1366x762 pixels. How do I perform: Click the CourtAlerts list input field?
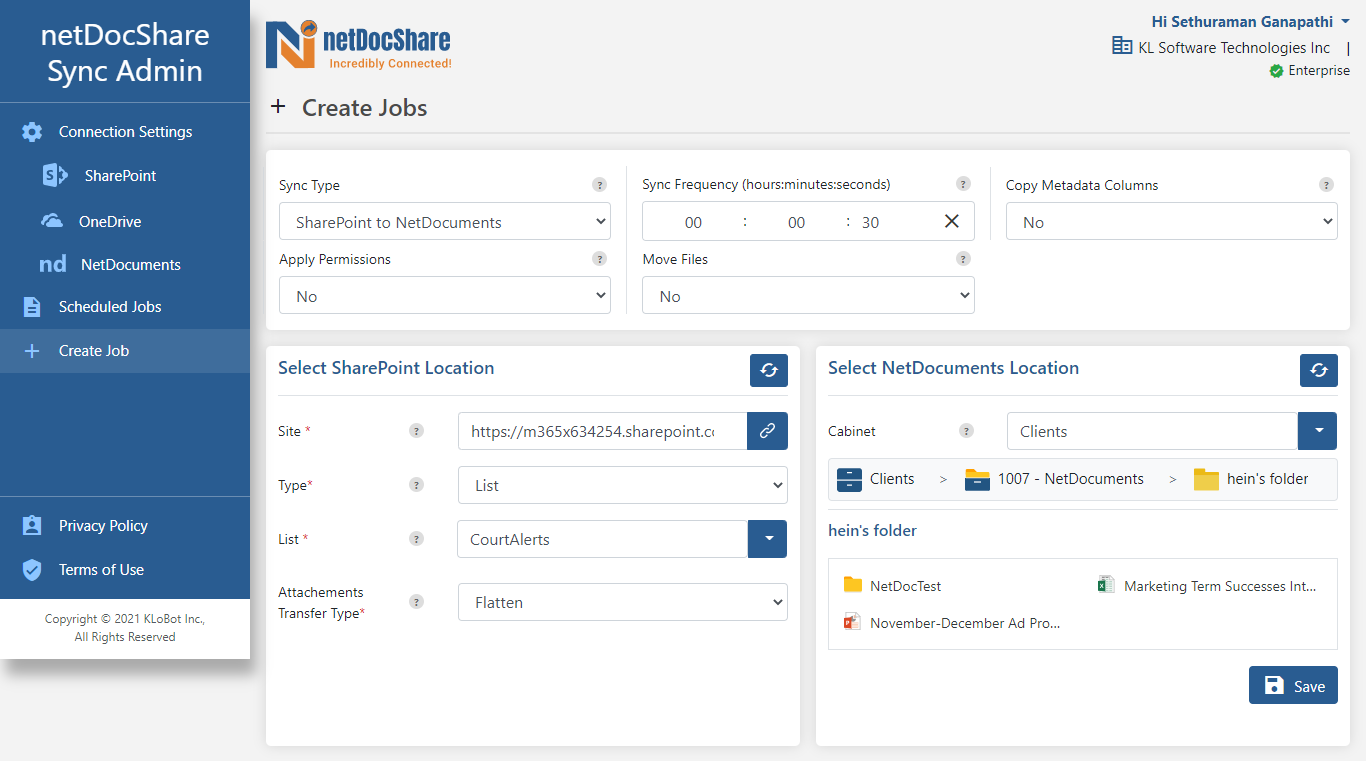[603, 539]
